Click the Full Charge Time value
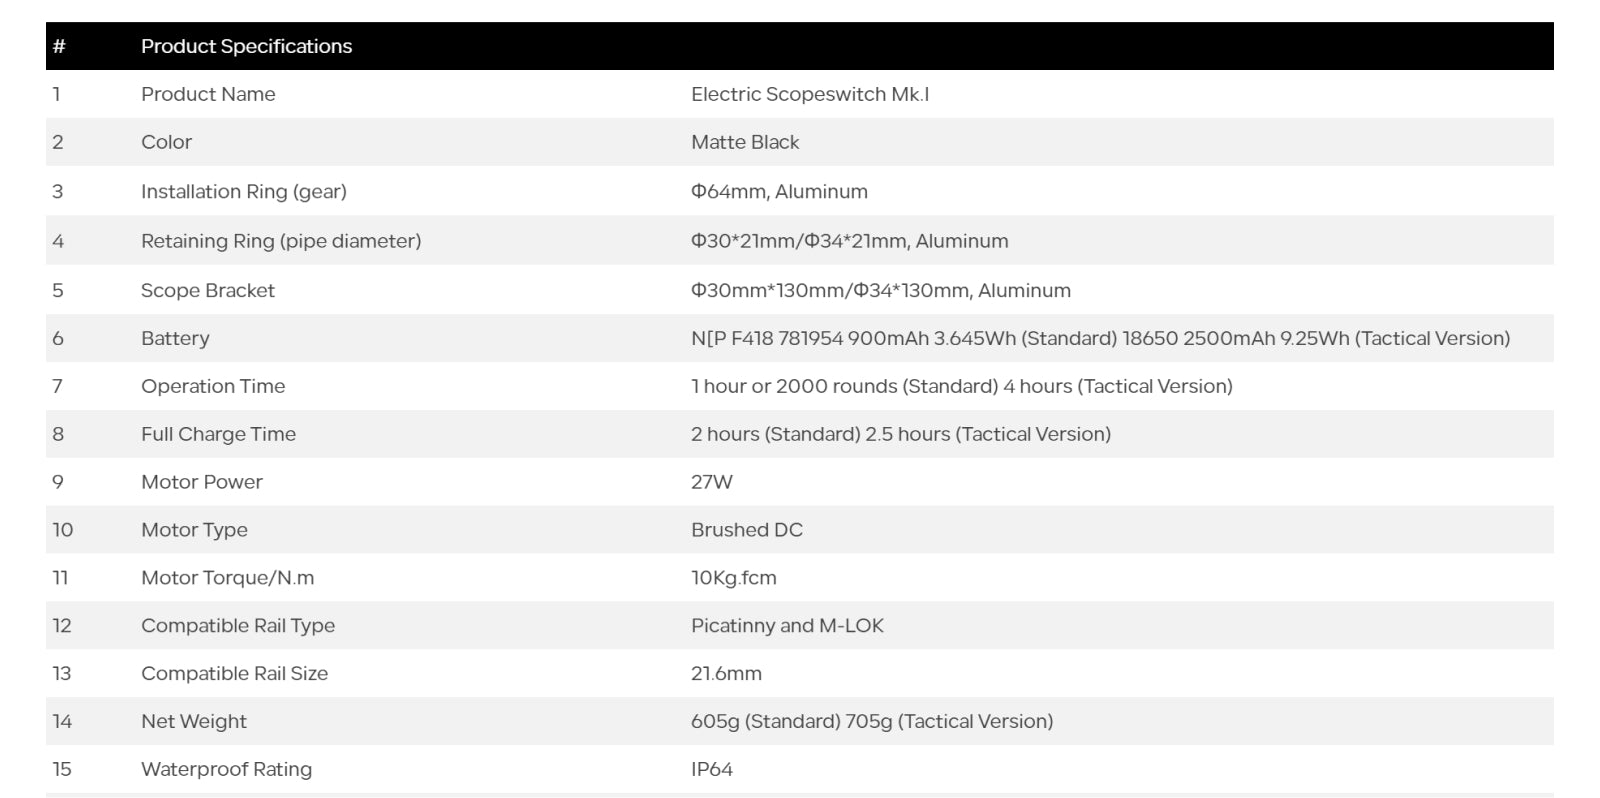 (900, 434)
